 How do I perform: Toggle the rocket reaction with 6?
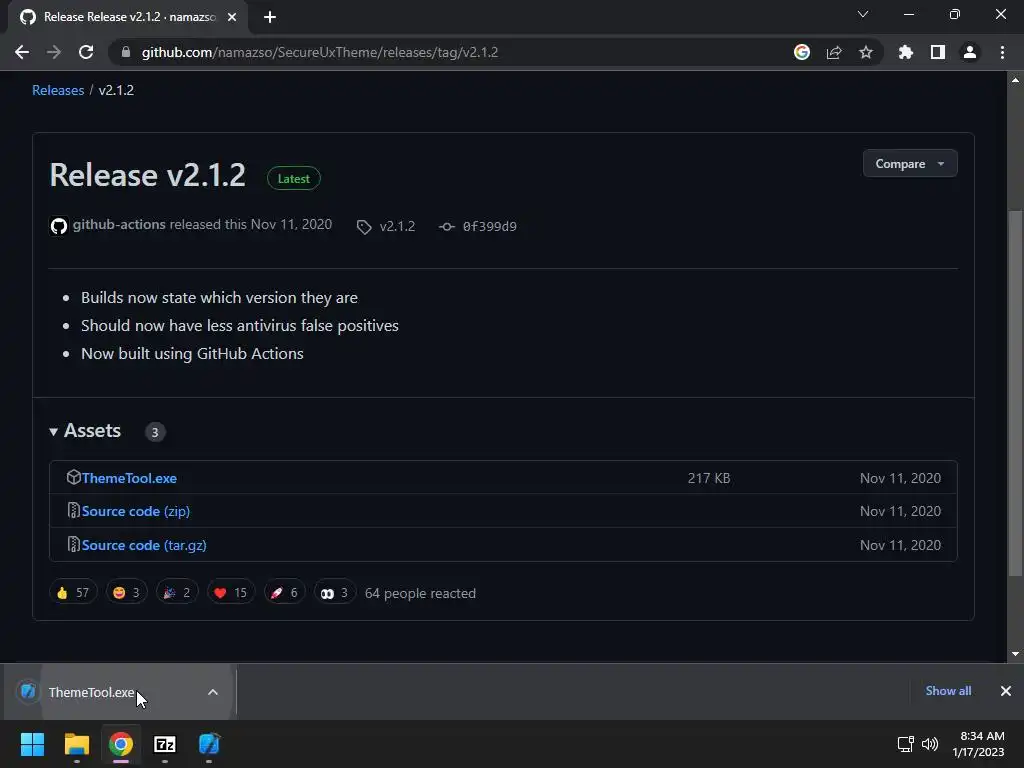[x=284, y=592]
